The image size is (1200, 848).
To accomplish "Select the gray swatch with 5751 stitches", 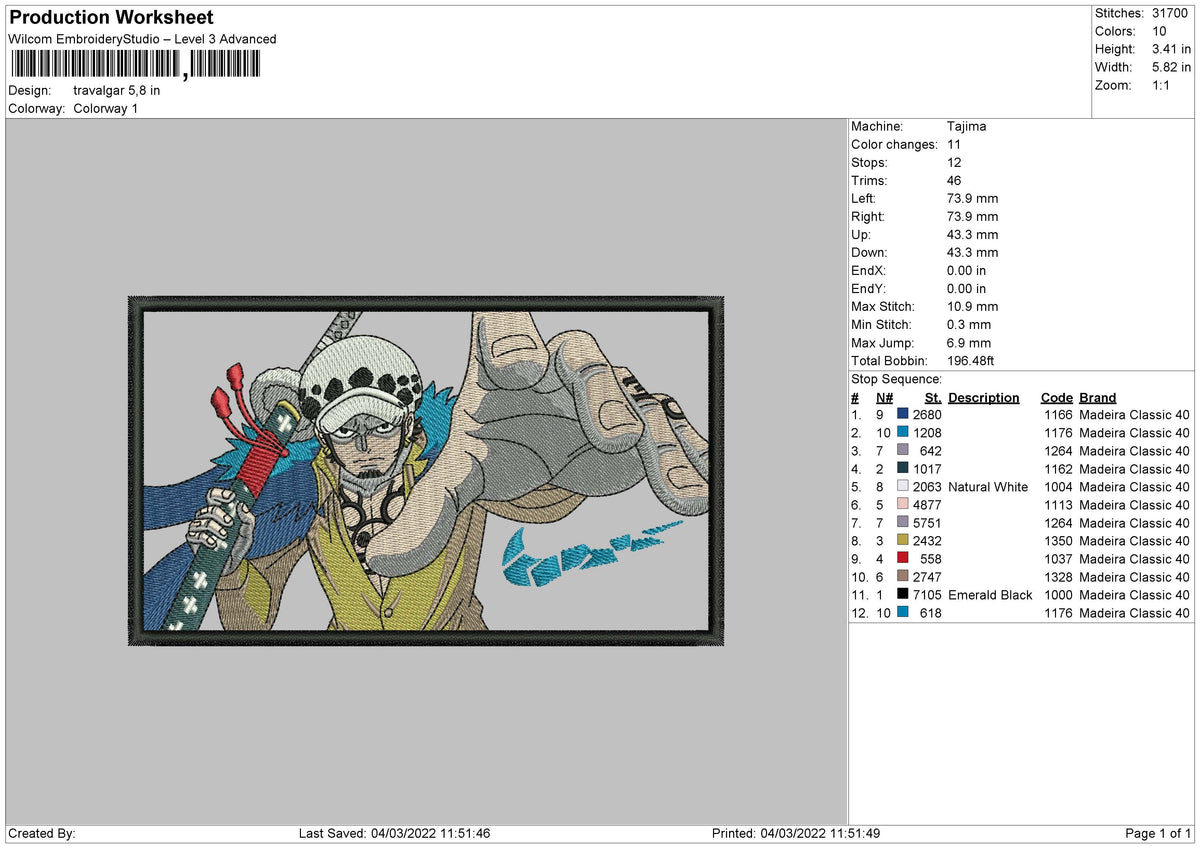I will [903, 523].
